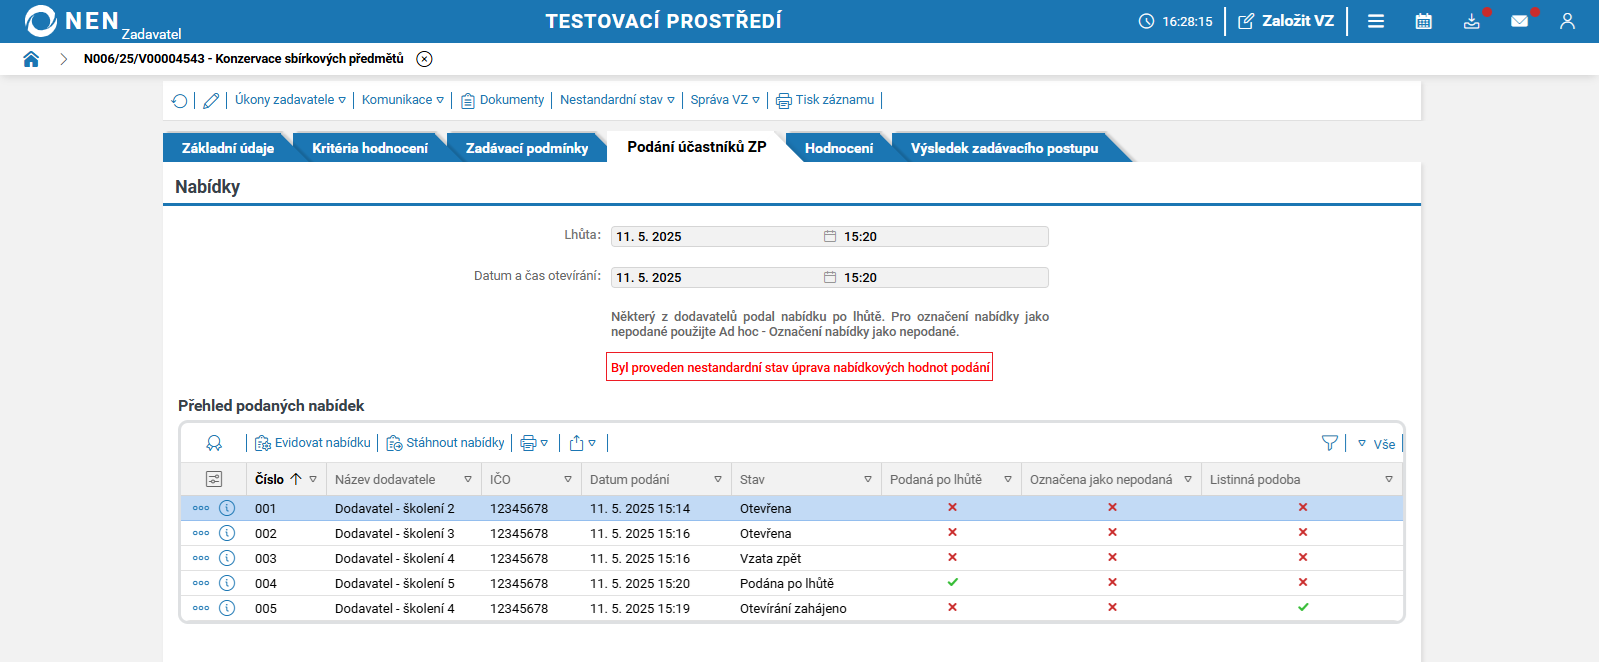Viewport: 1599px width, 662px height.
Task: Open the Vše filter dropdown
Action: pyautogui.click(x=1377, y=444)
